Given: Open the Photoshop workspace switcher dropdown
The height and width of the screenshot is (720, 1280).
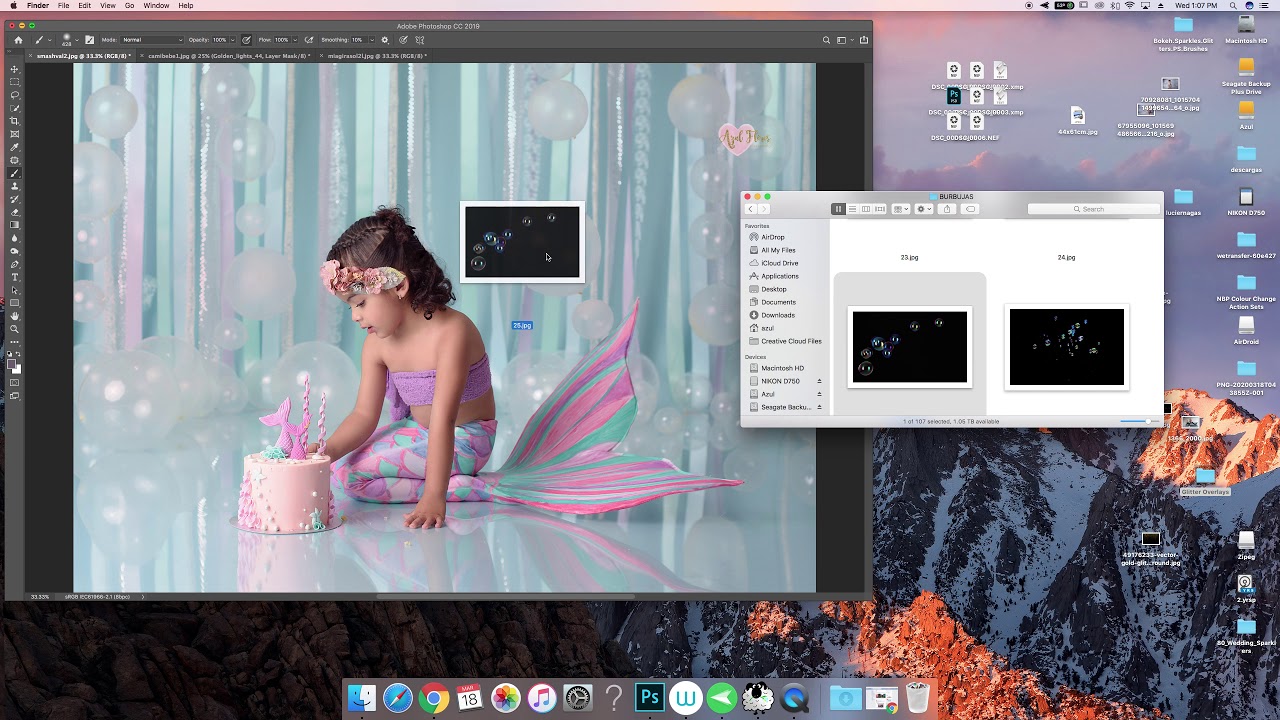Looking at the screenshot, I should point(844,40).
